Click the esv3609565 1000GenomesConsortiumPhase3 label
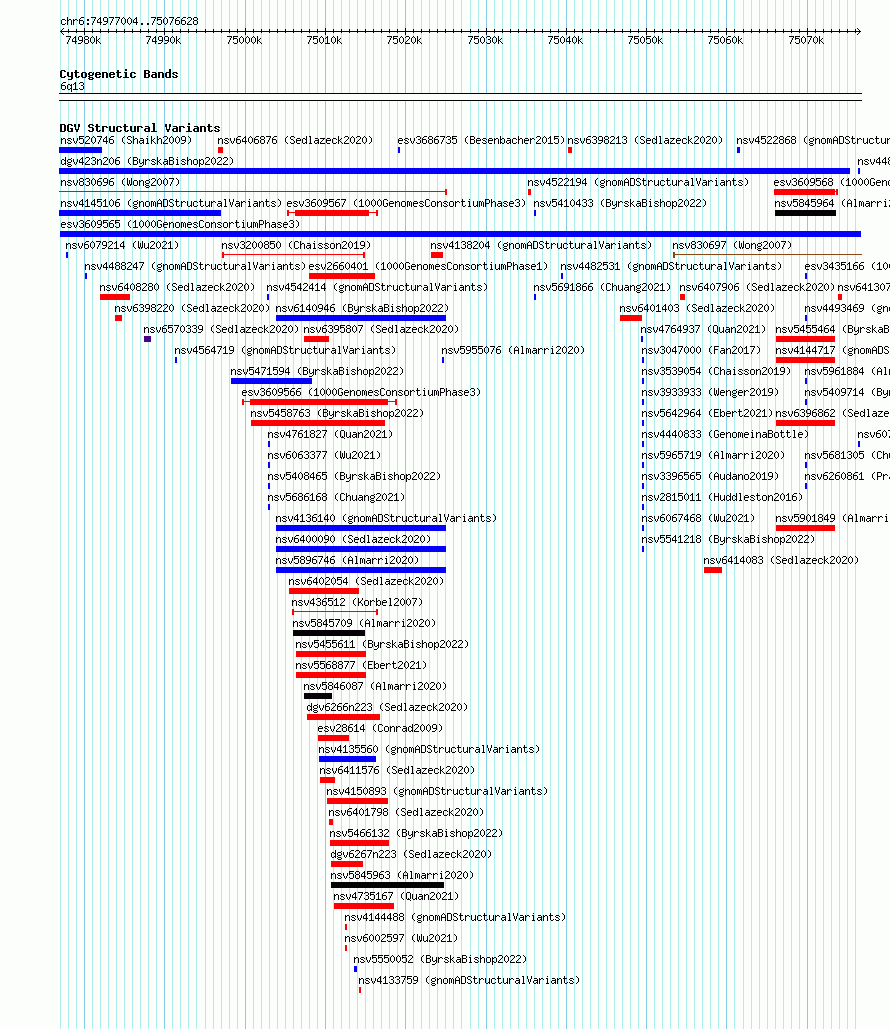 tap(180, 224)
